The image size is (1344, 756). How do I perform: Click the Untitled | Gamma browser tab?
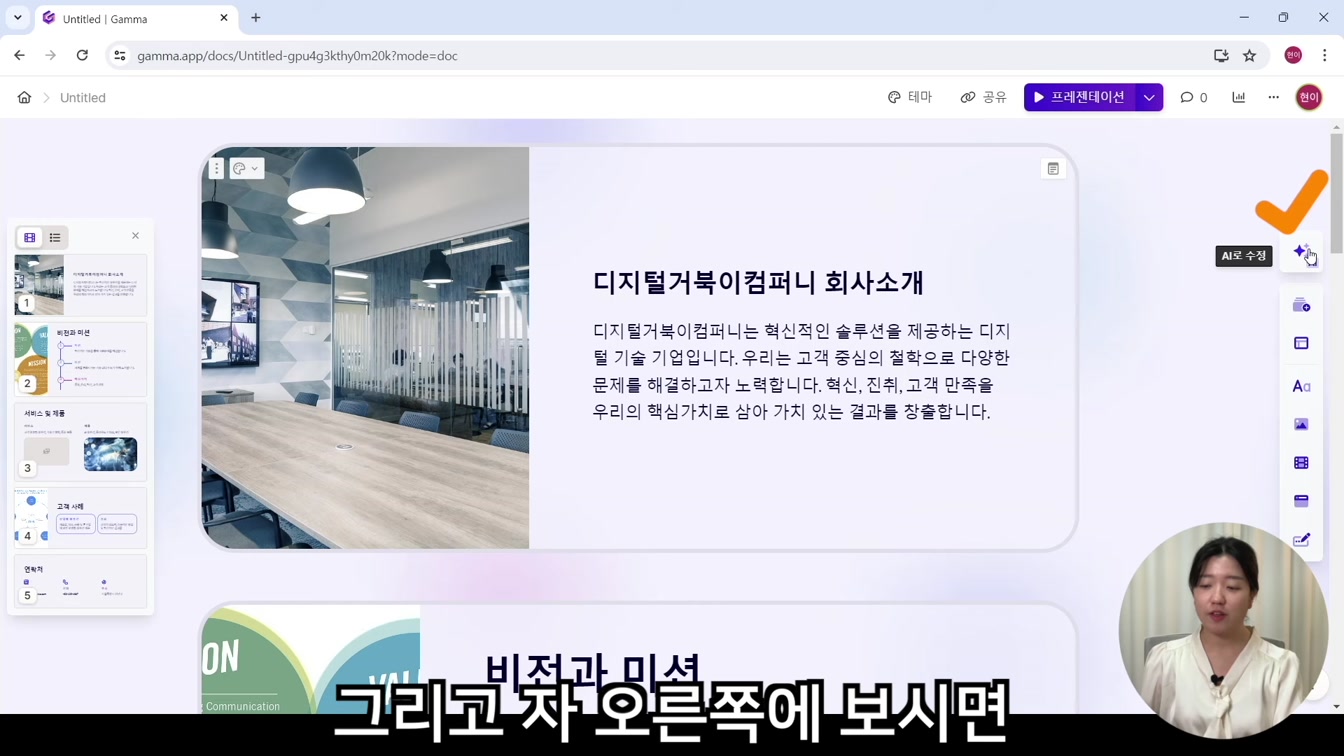135,18
